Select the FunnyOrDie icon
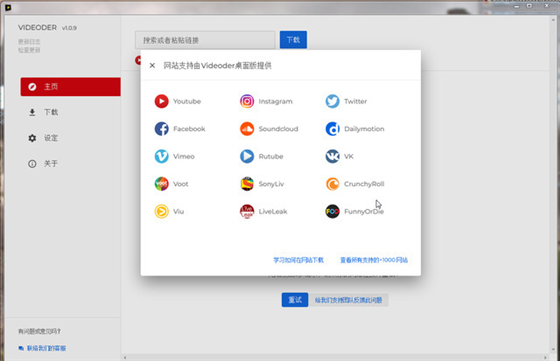The image size is (560, 361). [332, 211]
